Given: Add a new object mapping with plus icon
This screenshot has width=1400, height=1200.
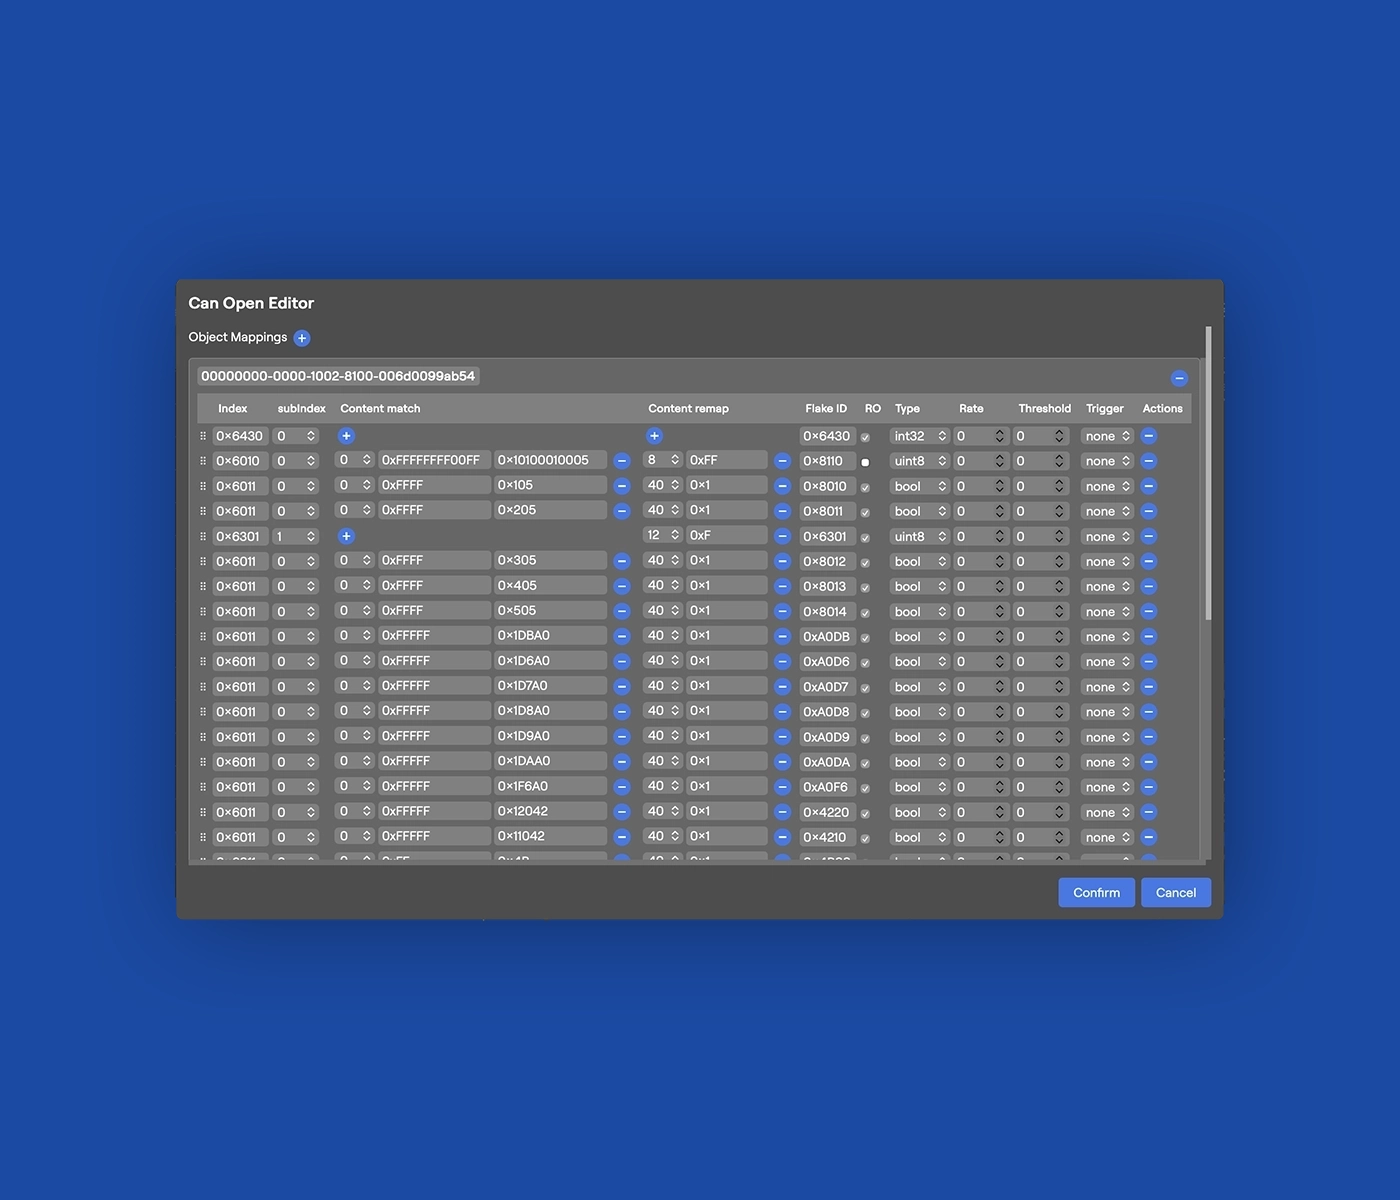Looking at the screenshot, I should (x=302, y=338).
